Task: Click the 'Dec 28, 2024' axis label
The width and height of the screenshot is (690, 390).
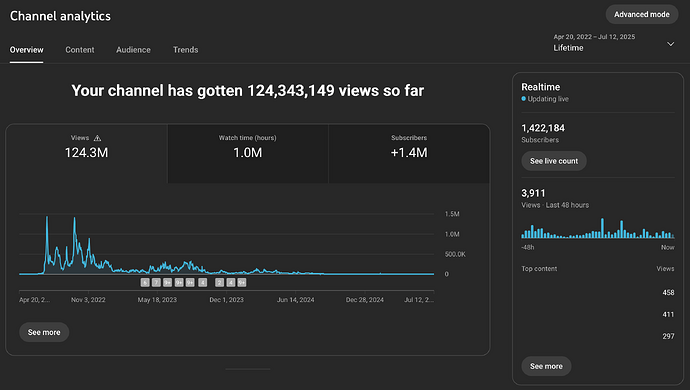Action: (x=364, y=300)
